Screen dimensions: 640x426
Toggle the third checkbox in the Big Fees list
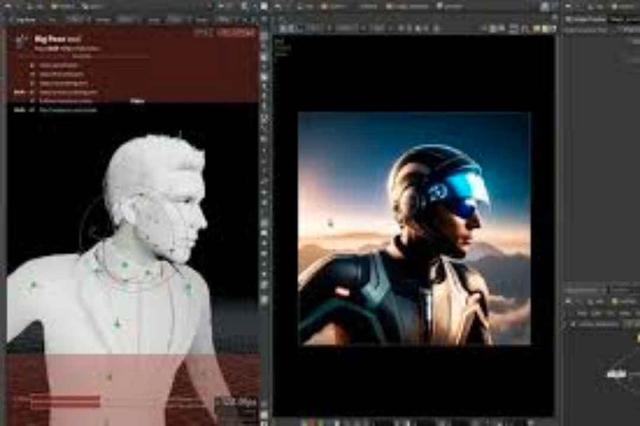click(32, 83)
